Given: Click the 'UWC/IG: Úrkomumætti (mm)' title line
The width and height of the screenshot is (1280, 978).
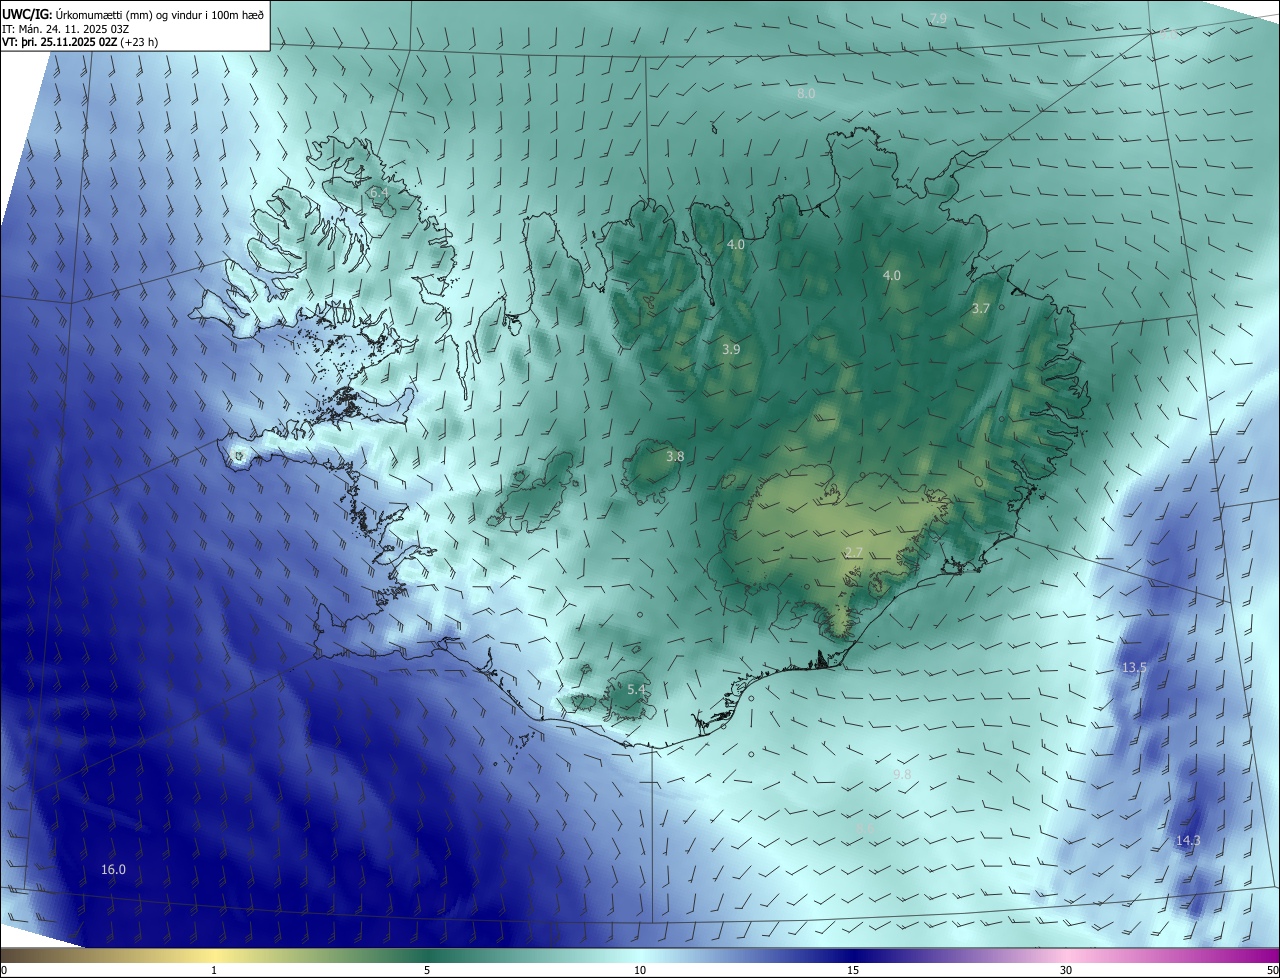Looking at the screenshot, I should (x=134, y=14).
